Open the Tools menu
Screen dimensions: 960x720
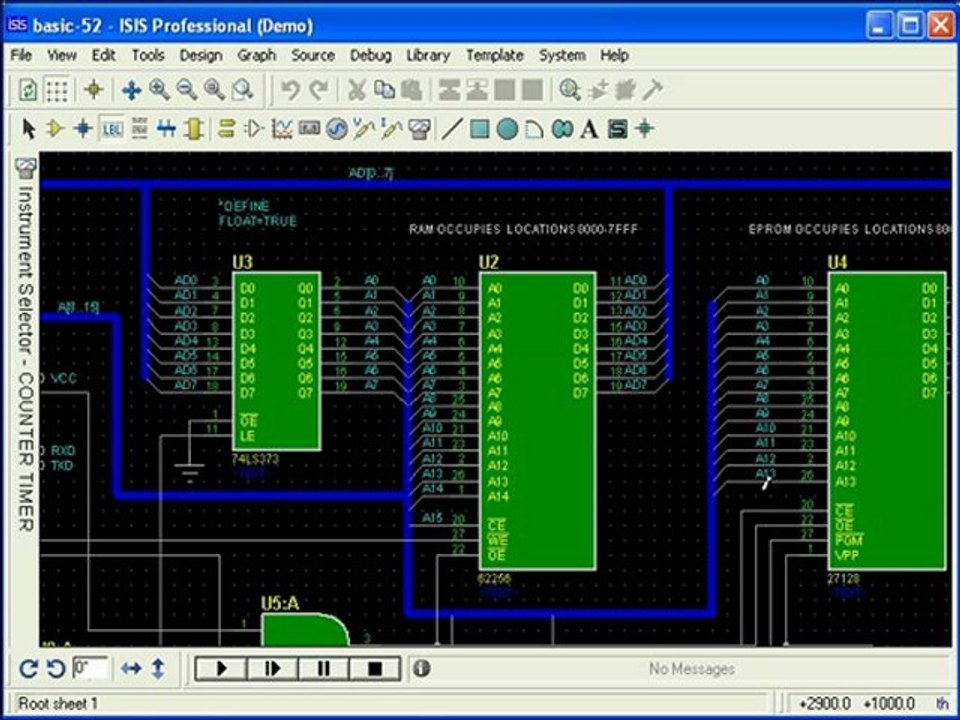click(x=148, y=55)
